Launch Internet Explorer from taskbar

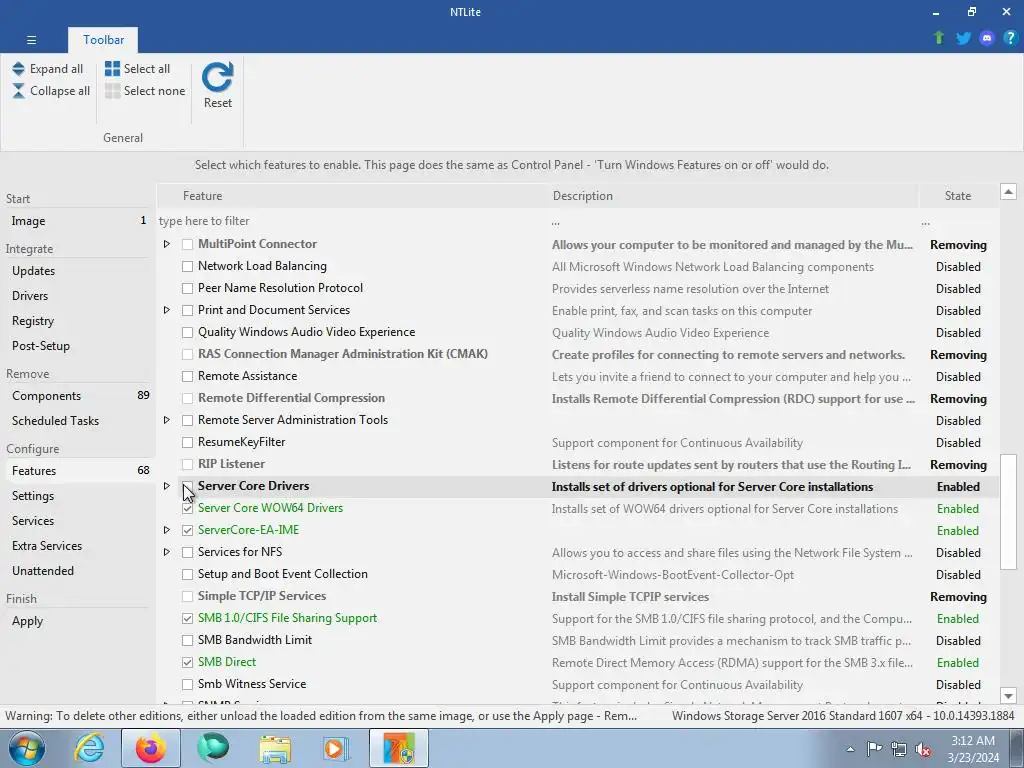pos(89,748)
